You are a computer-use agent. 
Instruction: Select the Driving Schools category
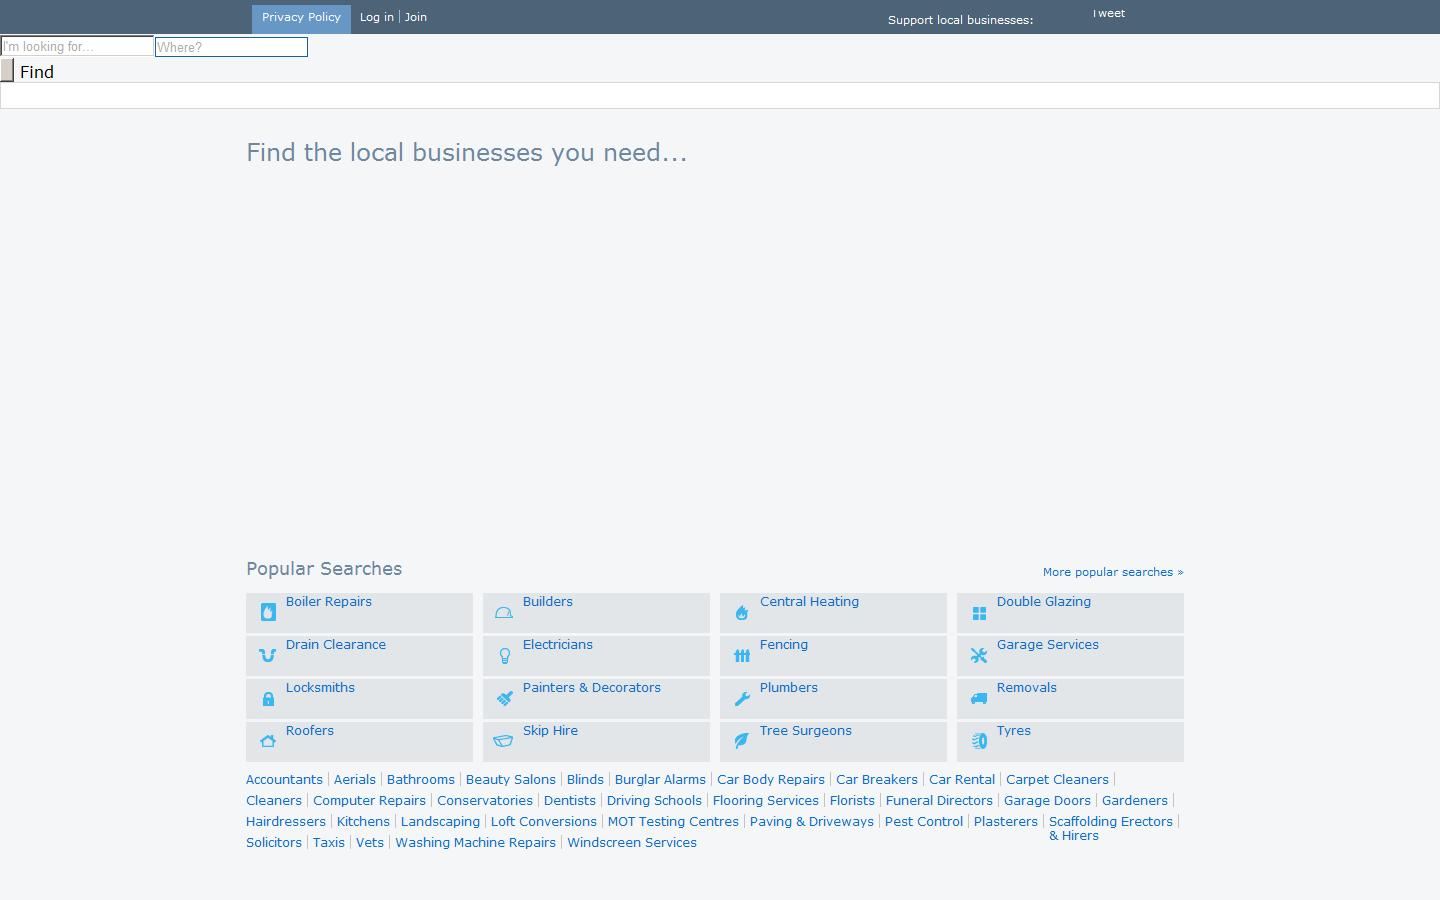654,800
